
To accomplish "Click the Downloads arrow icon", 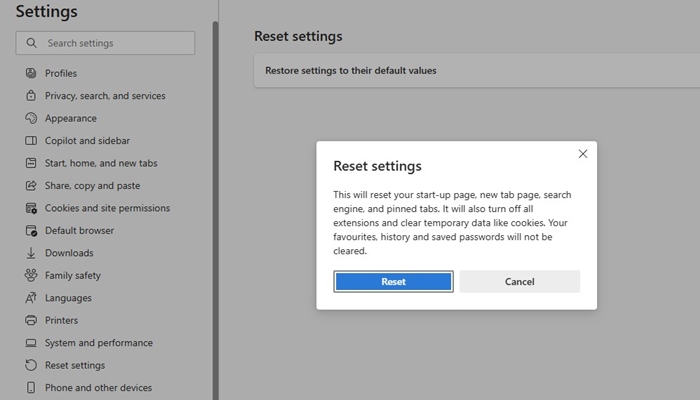I will (31, 253).
